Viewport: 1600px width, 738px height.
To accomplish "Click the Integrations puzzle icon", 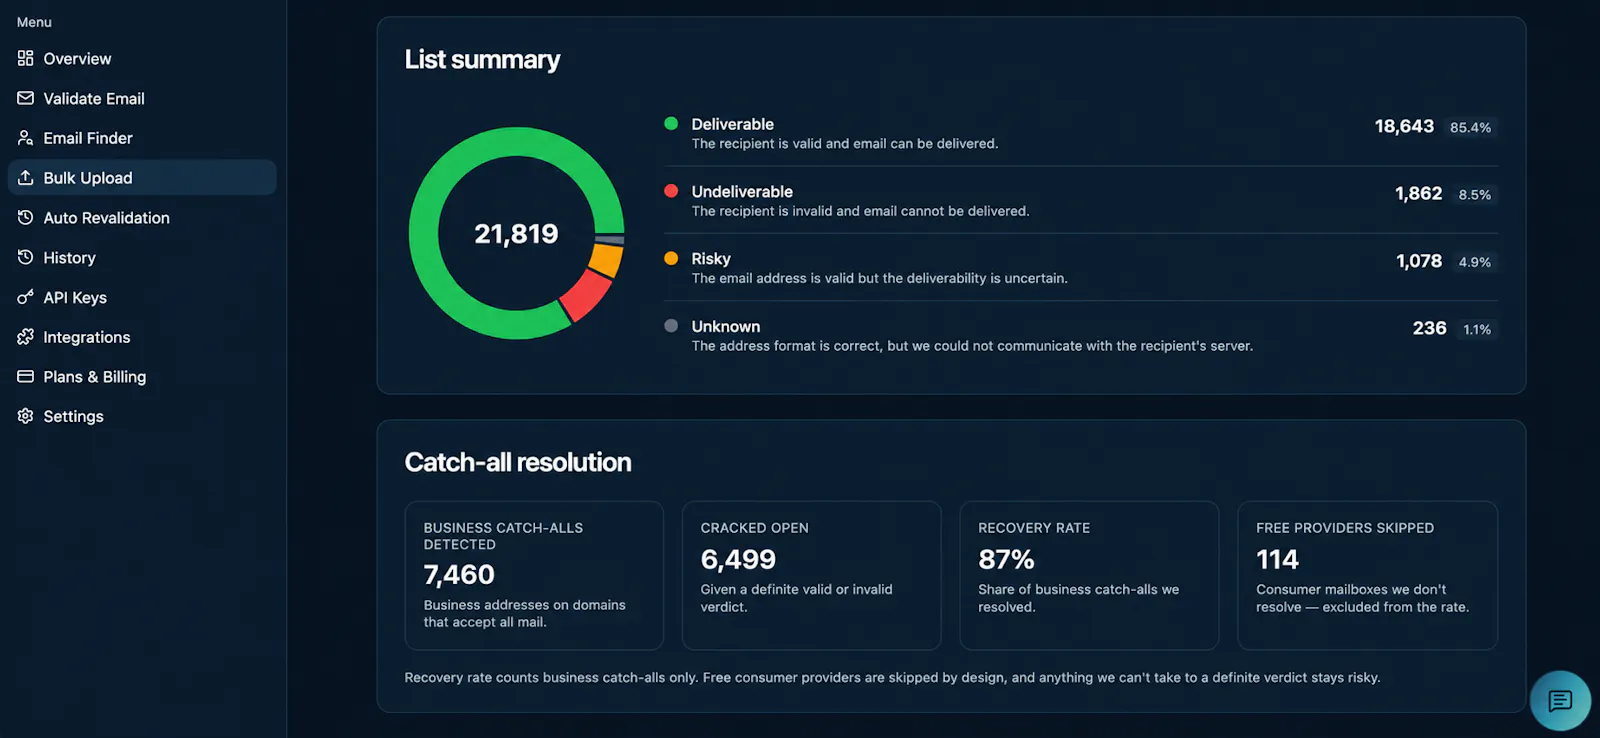I will pos(25,337).
